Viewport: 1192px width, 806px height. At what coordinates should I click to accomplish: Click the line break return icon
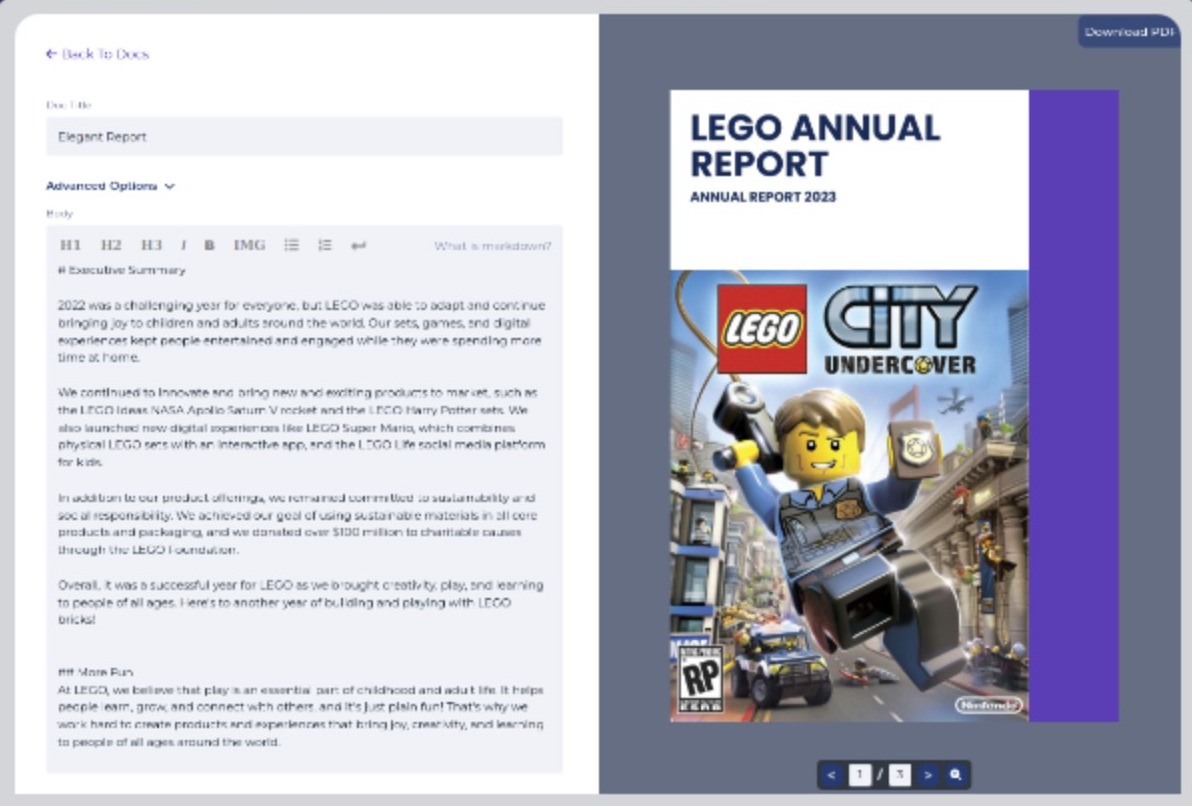point(358,245)
